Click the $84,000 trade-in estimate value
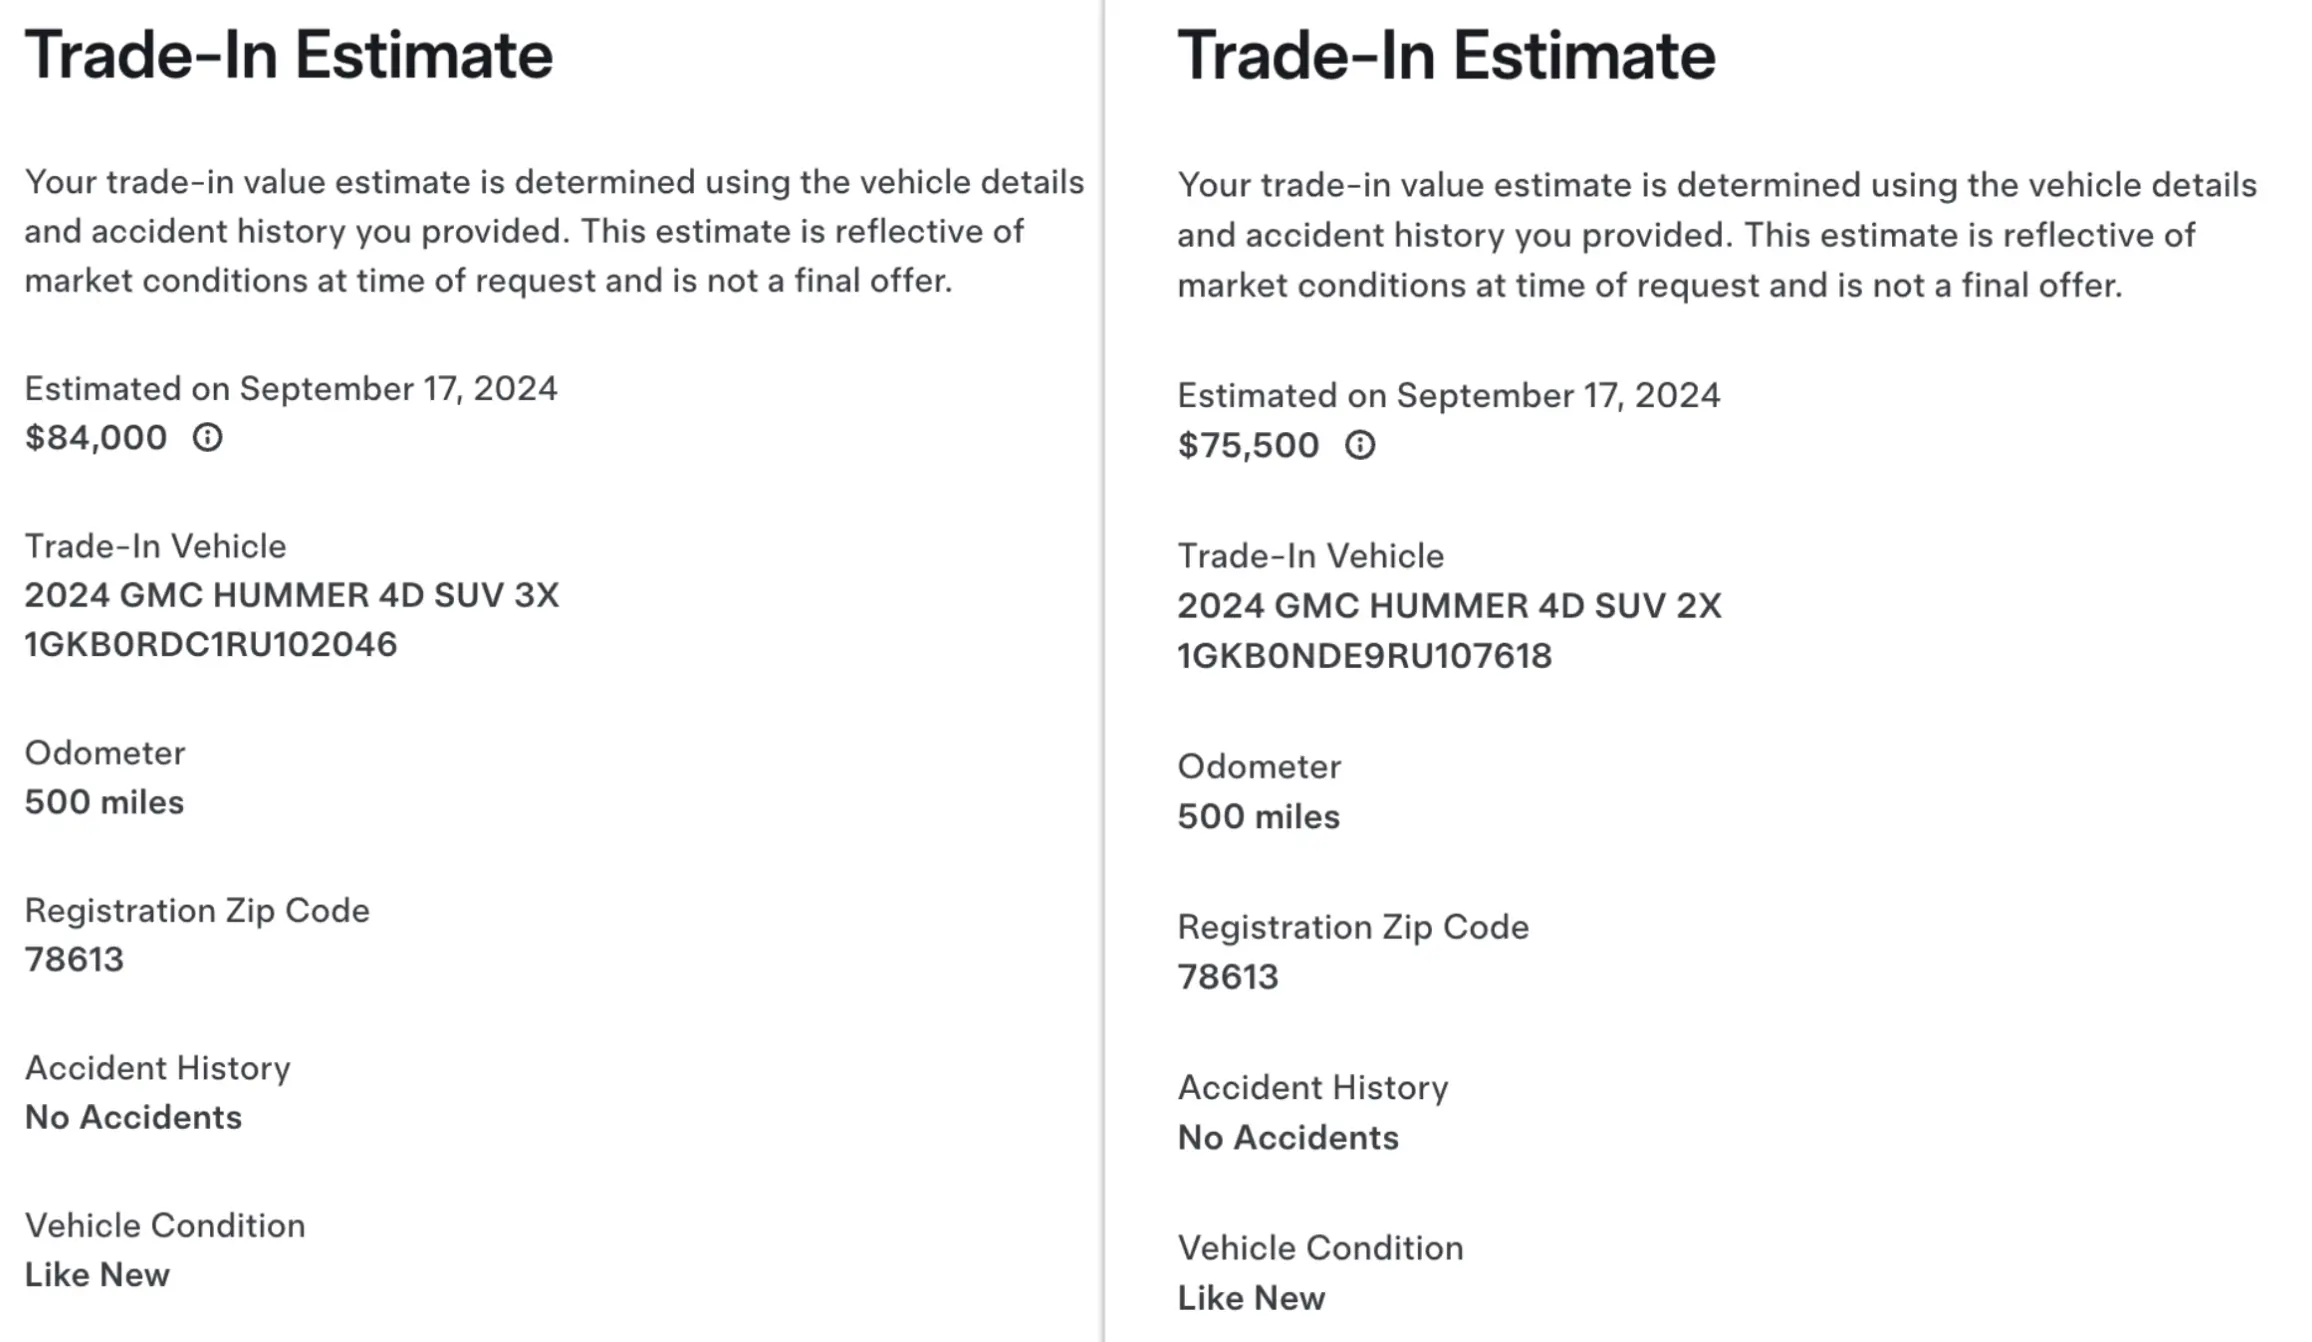 pyautogui.click(x=96, y=438)
